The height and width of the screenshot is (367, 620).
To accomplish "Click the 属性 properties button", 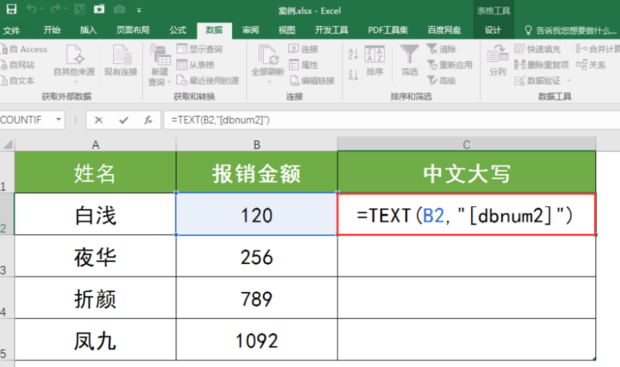I will [303, 65].
